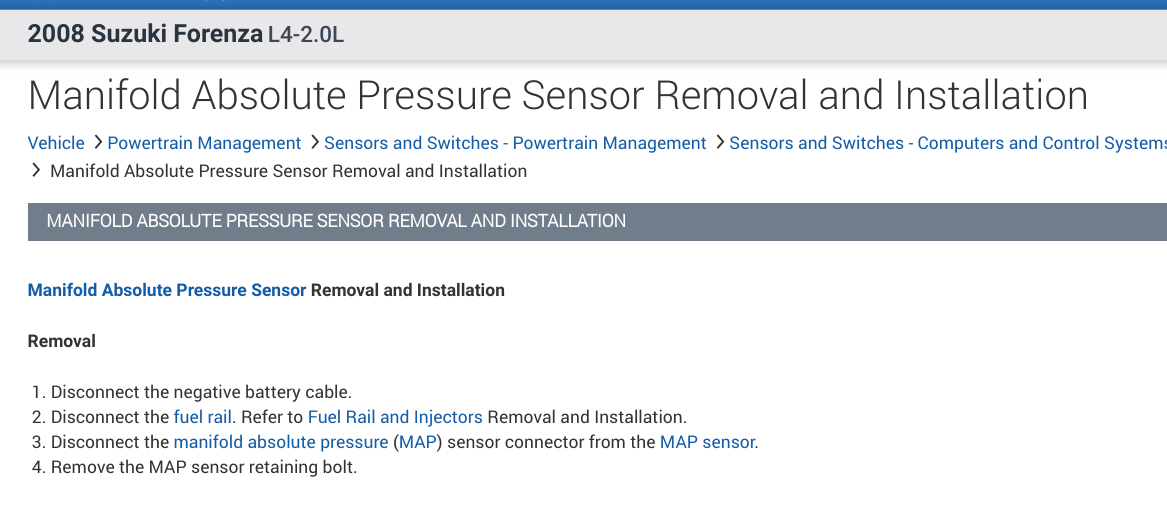Screen dimensions: 1167x518
Task: Click the step 4 retaining bolt instruction text
Action: 204,467
